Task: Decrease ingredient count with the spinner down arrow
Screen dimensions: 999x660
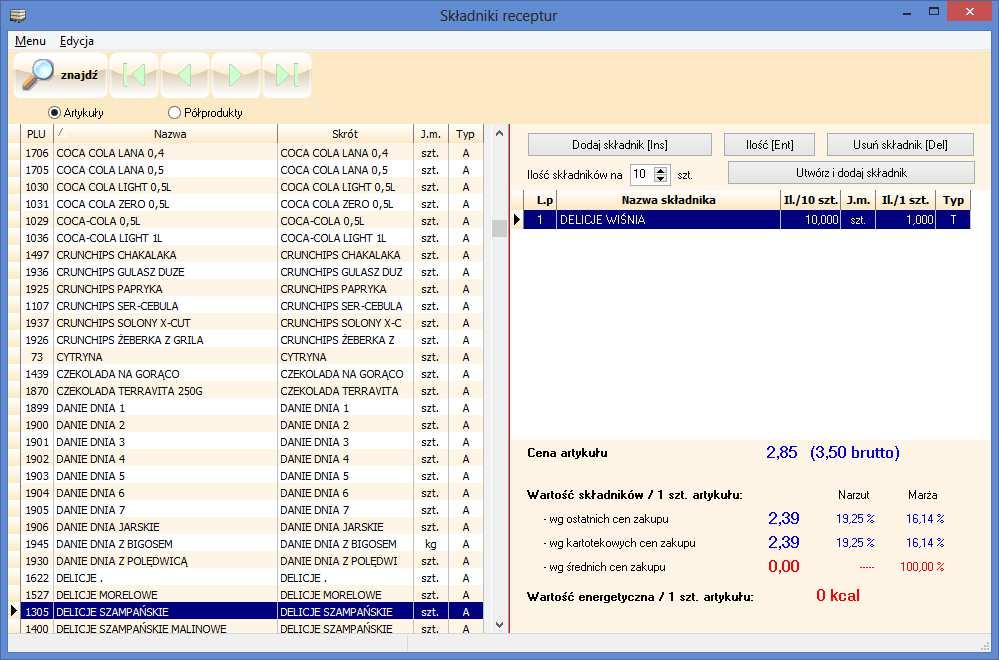Action: (661, 178)
